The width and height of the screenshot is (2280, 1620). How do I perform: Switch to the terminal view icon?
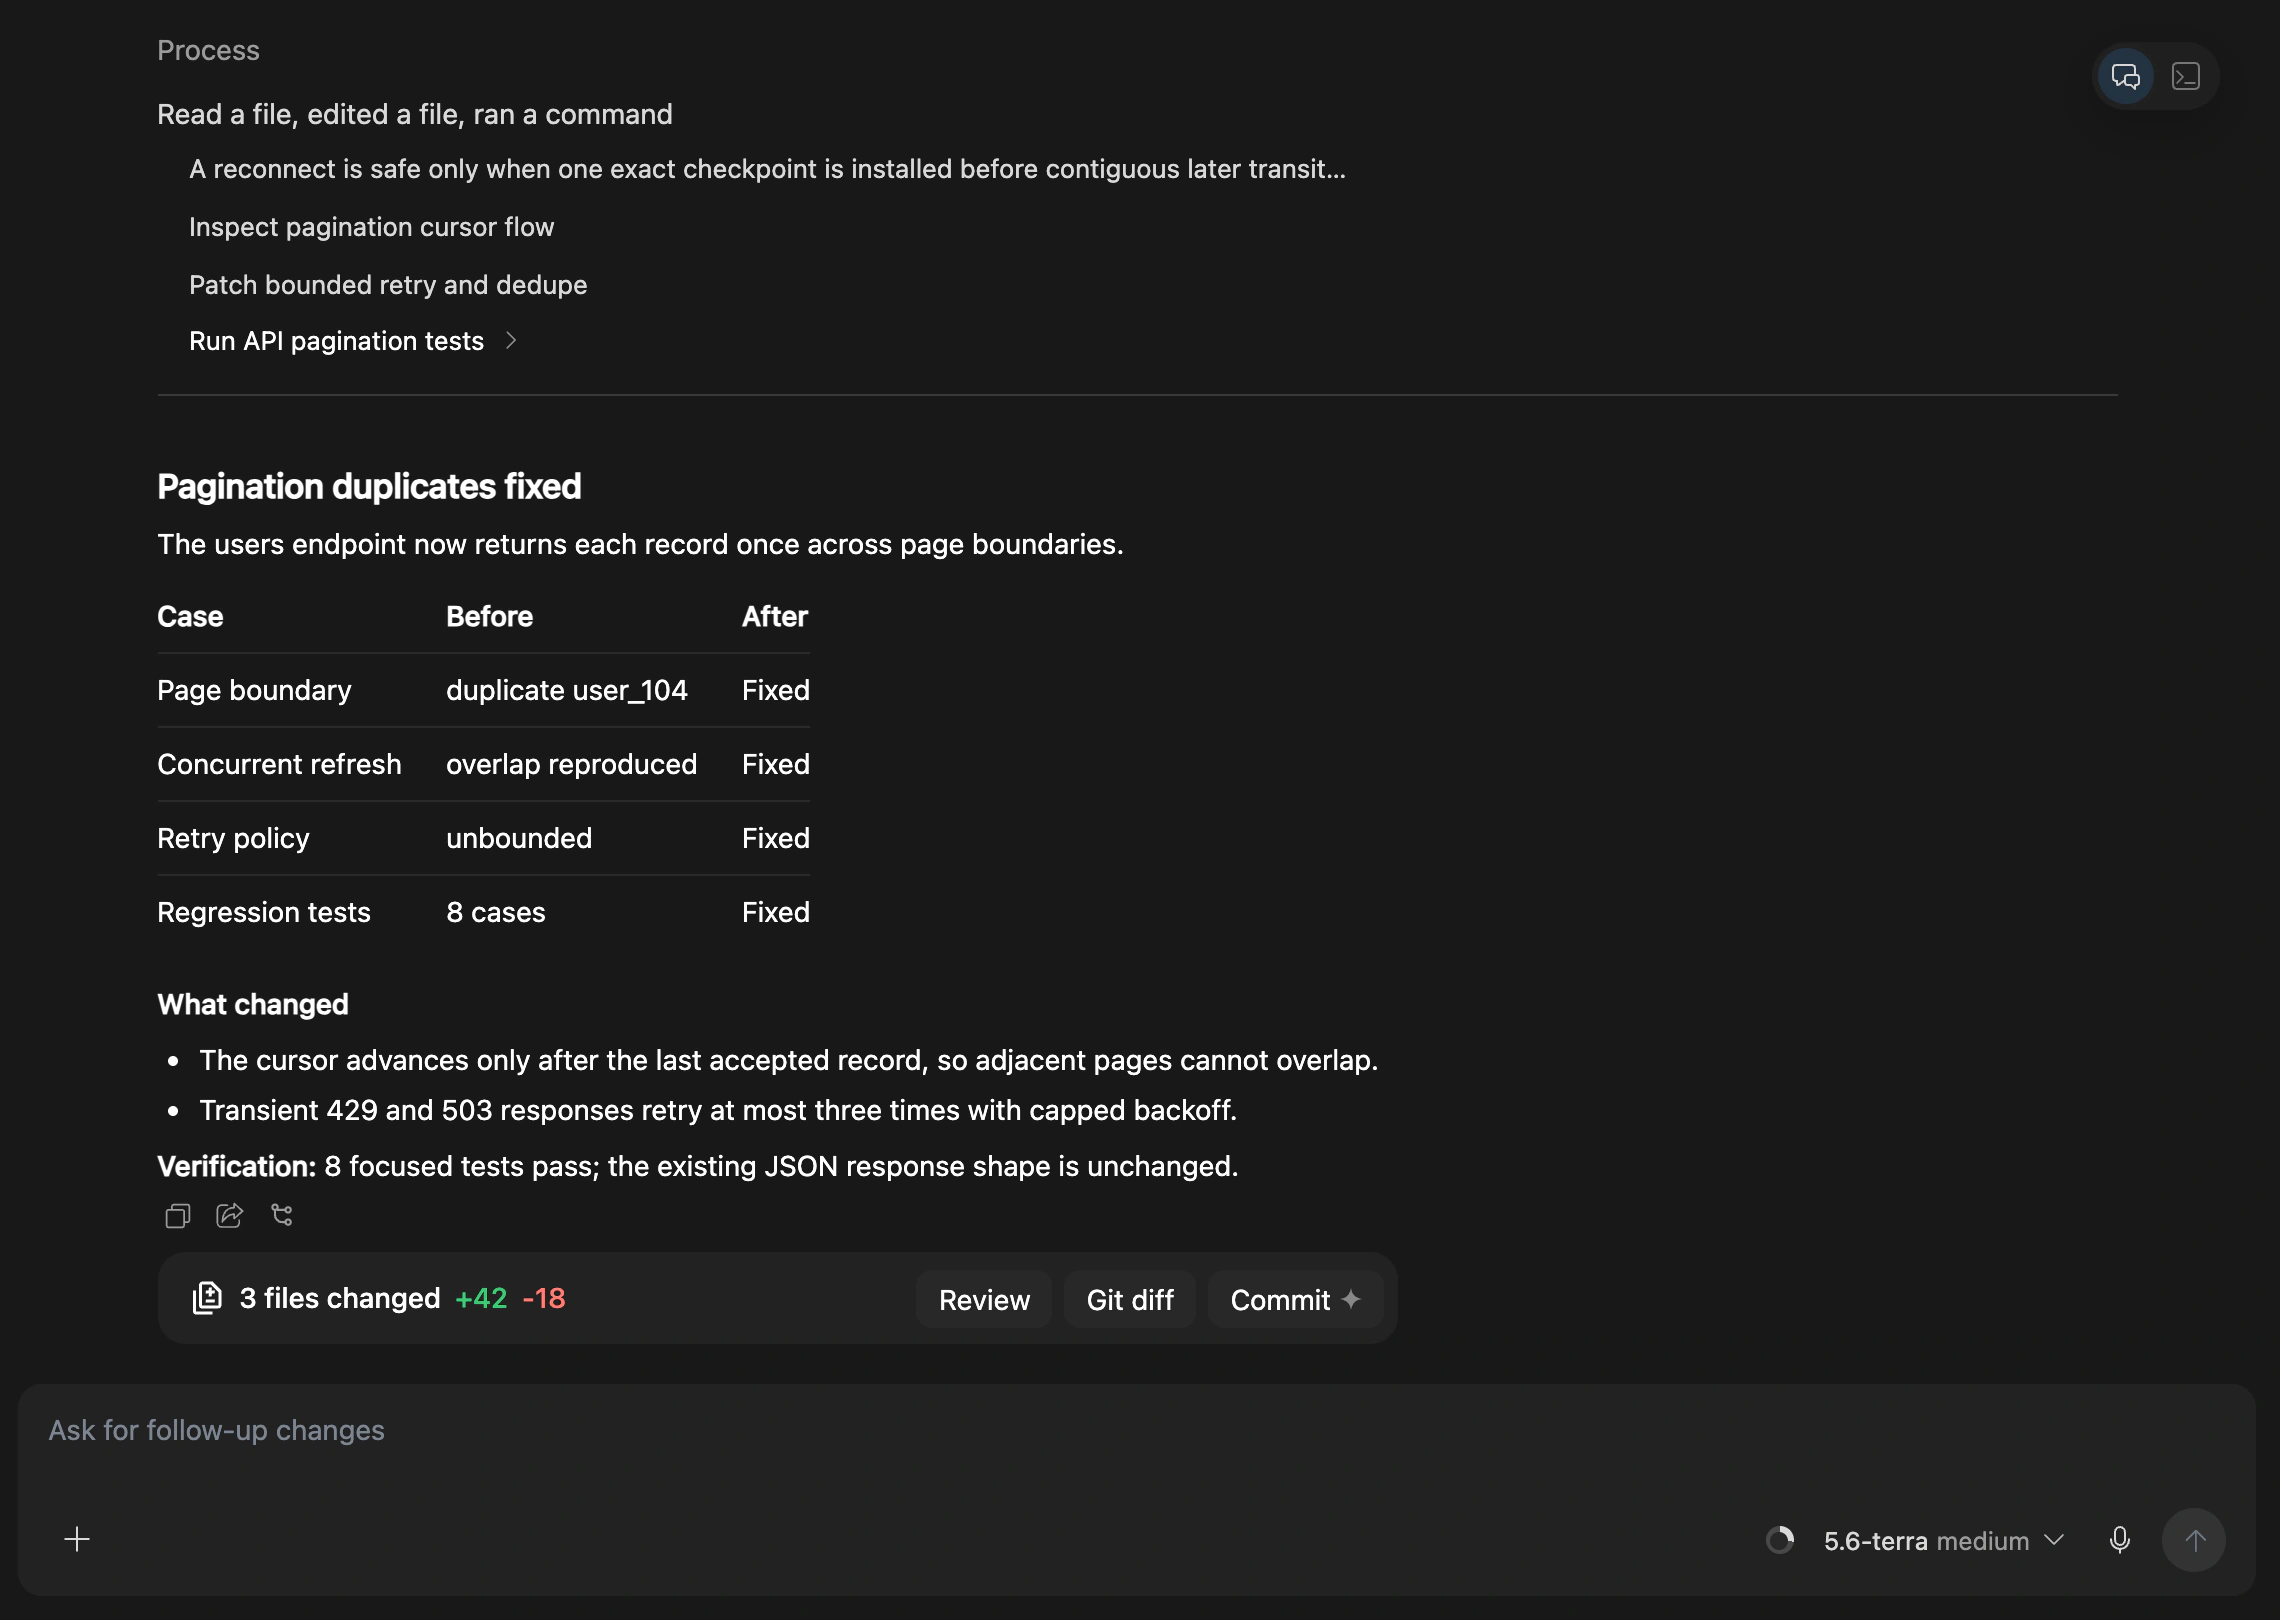(x=2186, y=76)
